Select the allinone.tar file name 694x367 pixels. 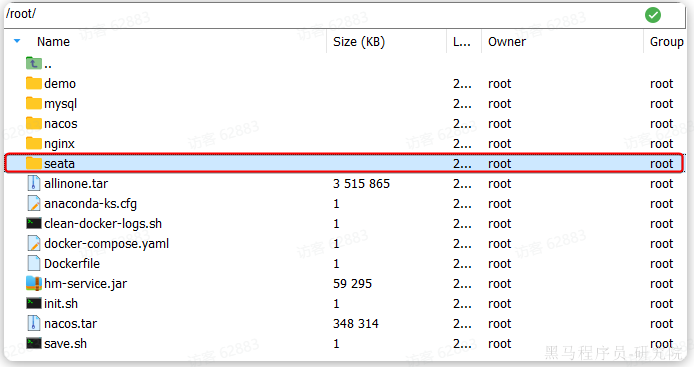coord(76,183)
